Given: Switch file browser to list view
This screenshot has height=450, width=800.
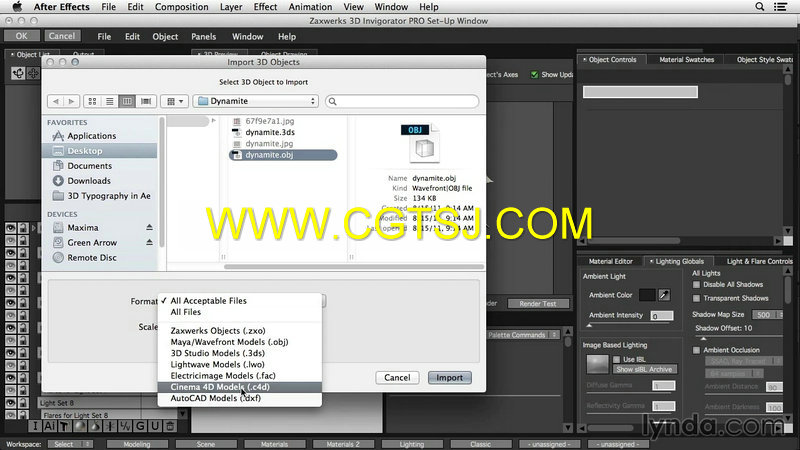Looking at the screenshot, I should (110, 102).
